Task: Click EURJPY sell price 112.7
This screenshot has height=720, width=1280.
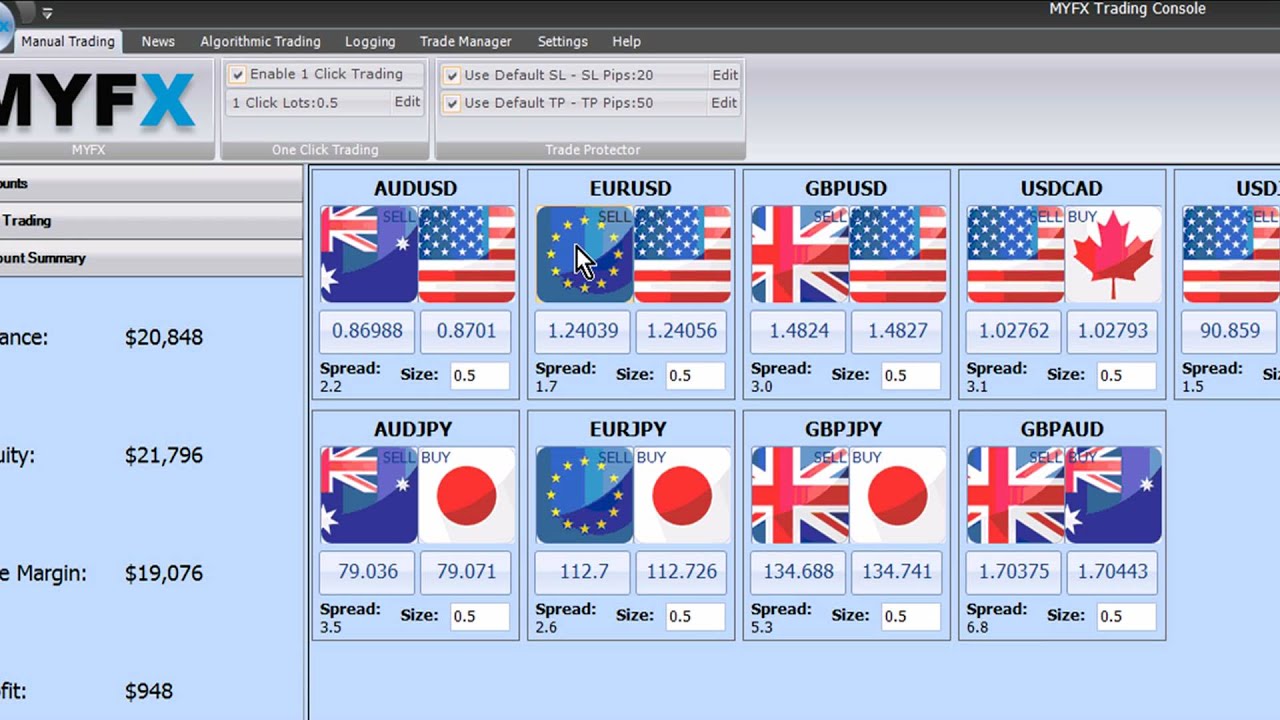Action: point(583,572)
